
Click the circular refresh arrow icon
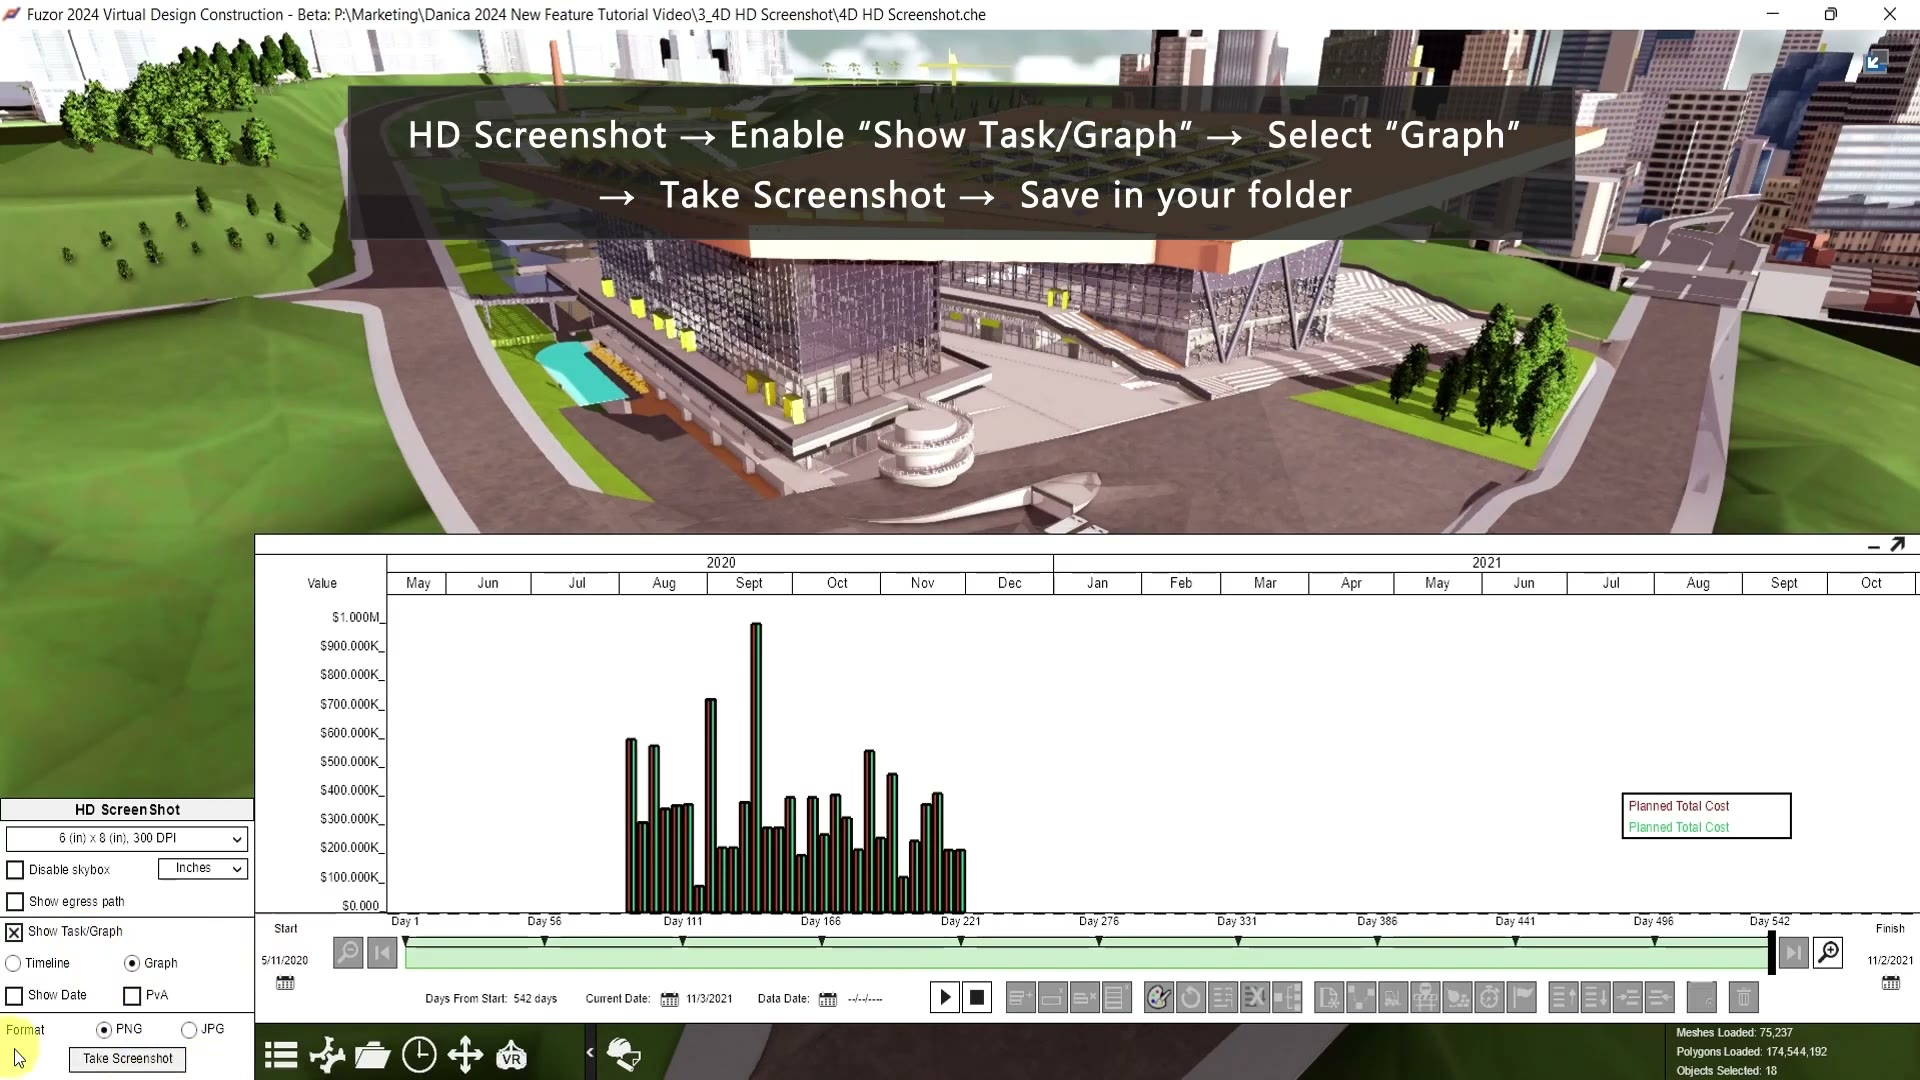[x=1191, y=997]
